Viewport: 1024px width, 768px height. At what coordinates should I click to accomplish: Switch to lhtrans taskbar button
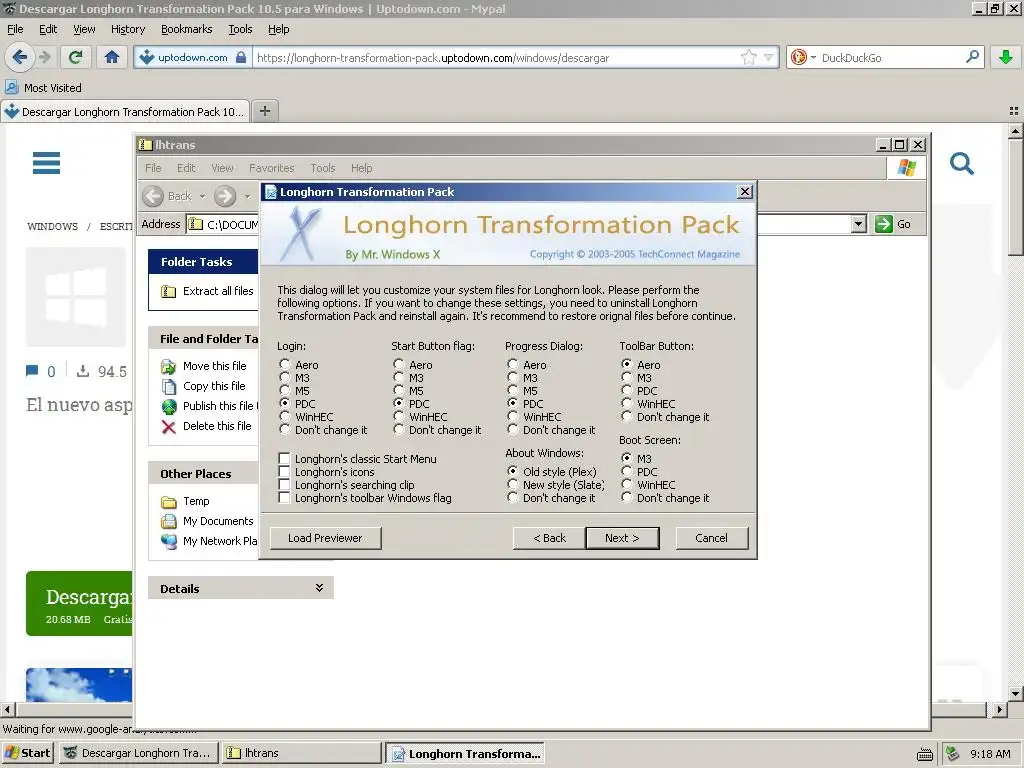(300, 753)
